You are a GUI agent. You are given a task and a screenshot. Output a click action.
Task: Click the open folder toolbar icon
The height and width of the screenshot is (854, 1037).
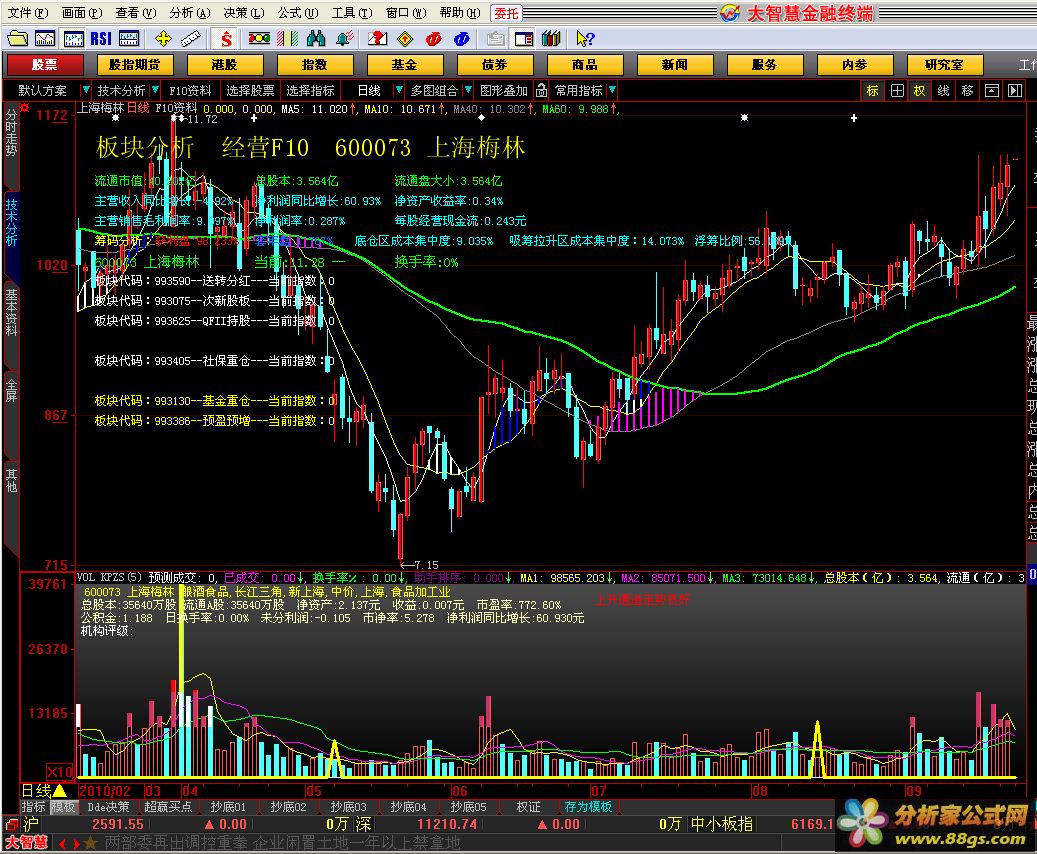17,39
